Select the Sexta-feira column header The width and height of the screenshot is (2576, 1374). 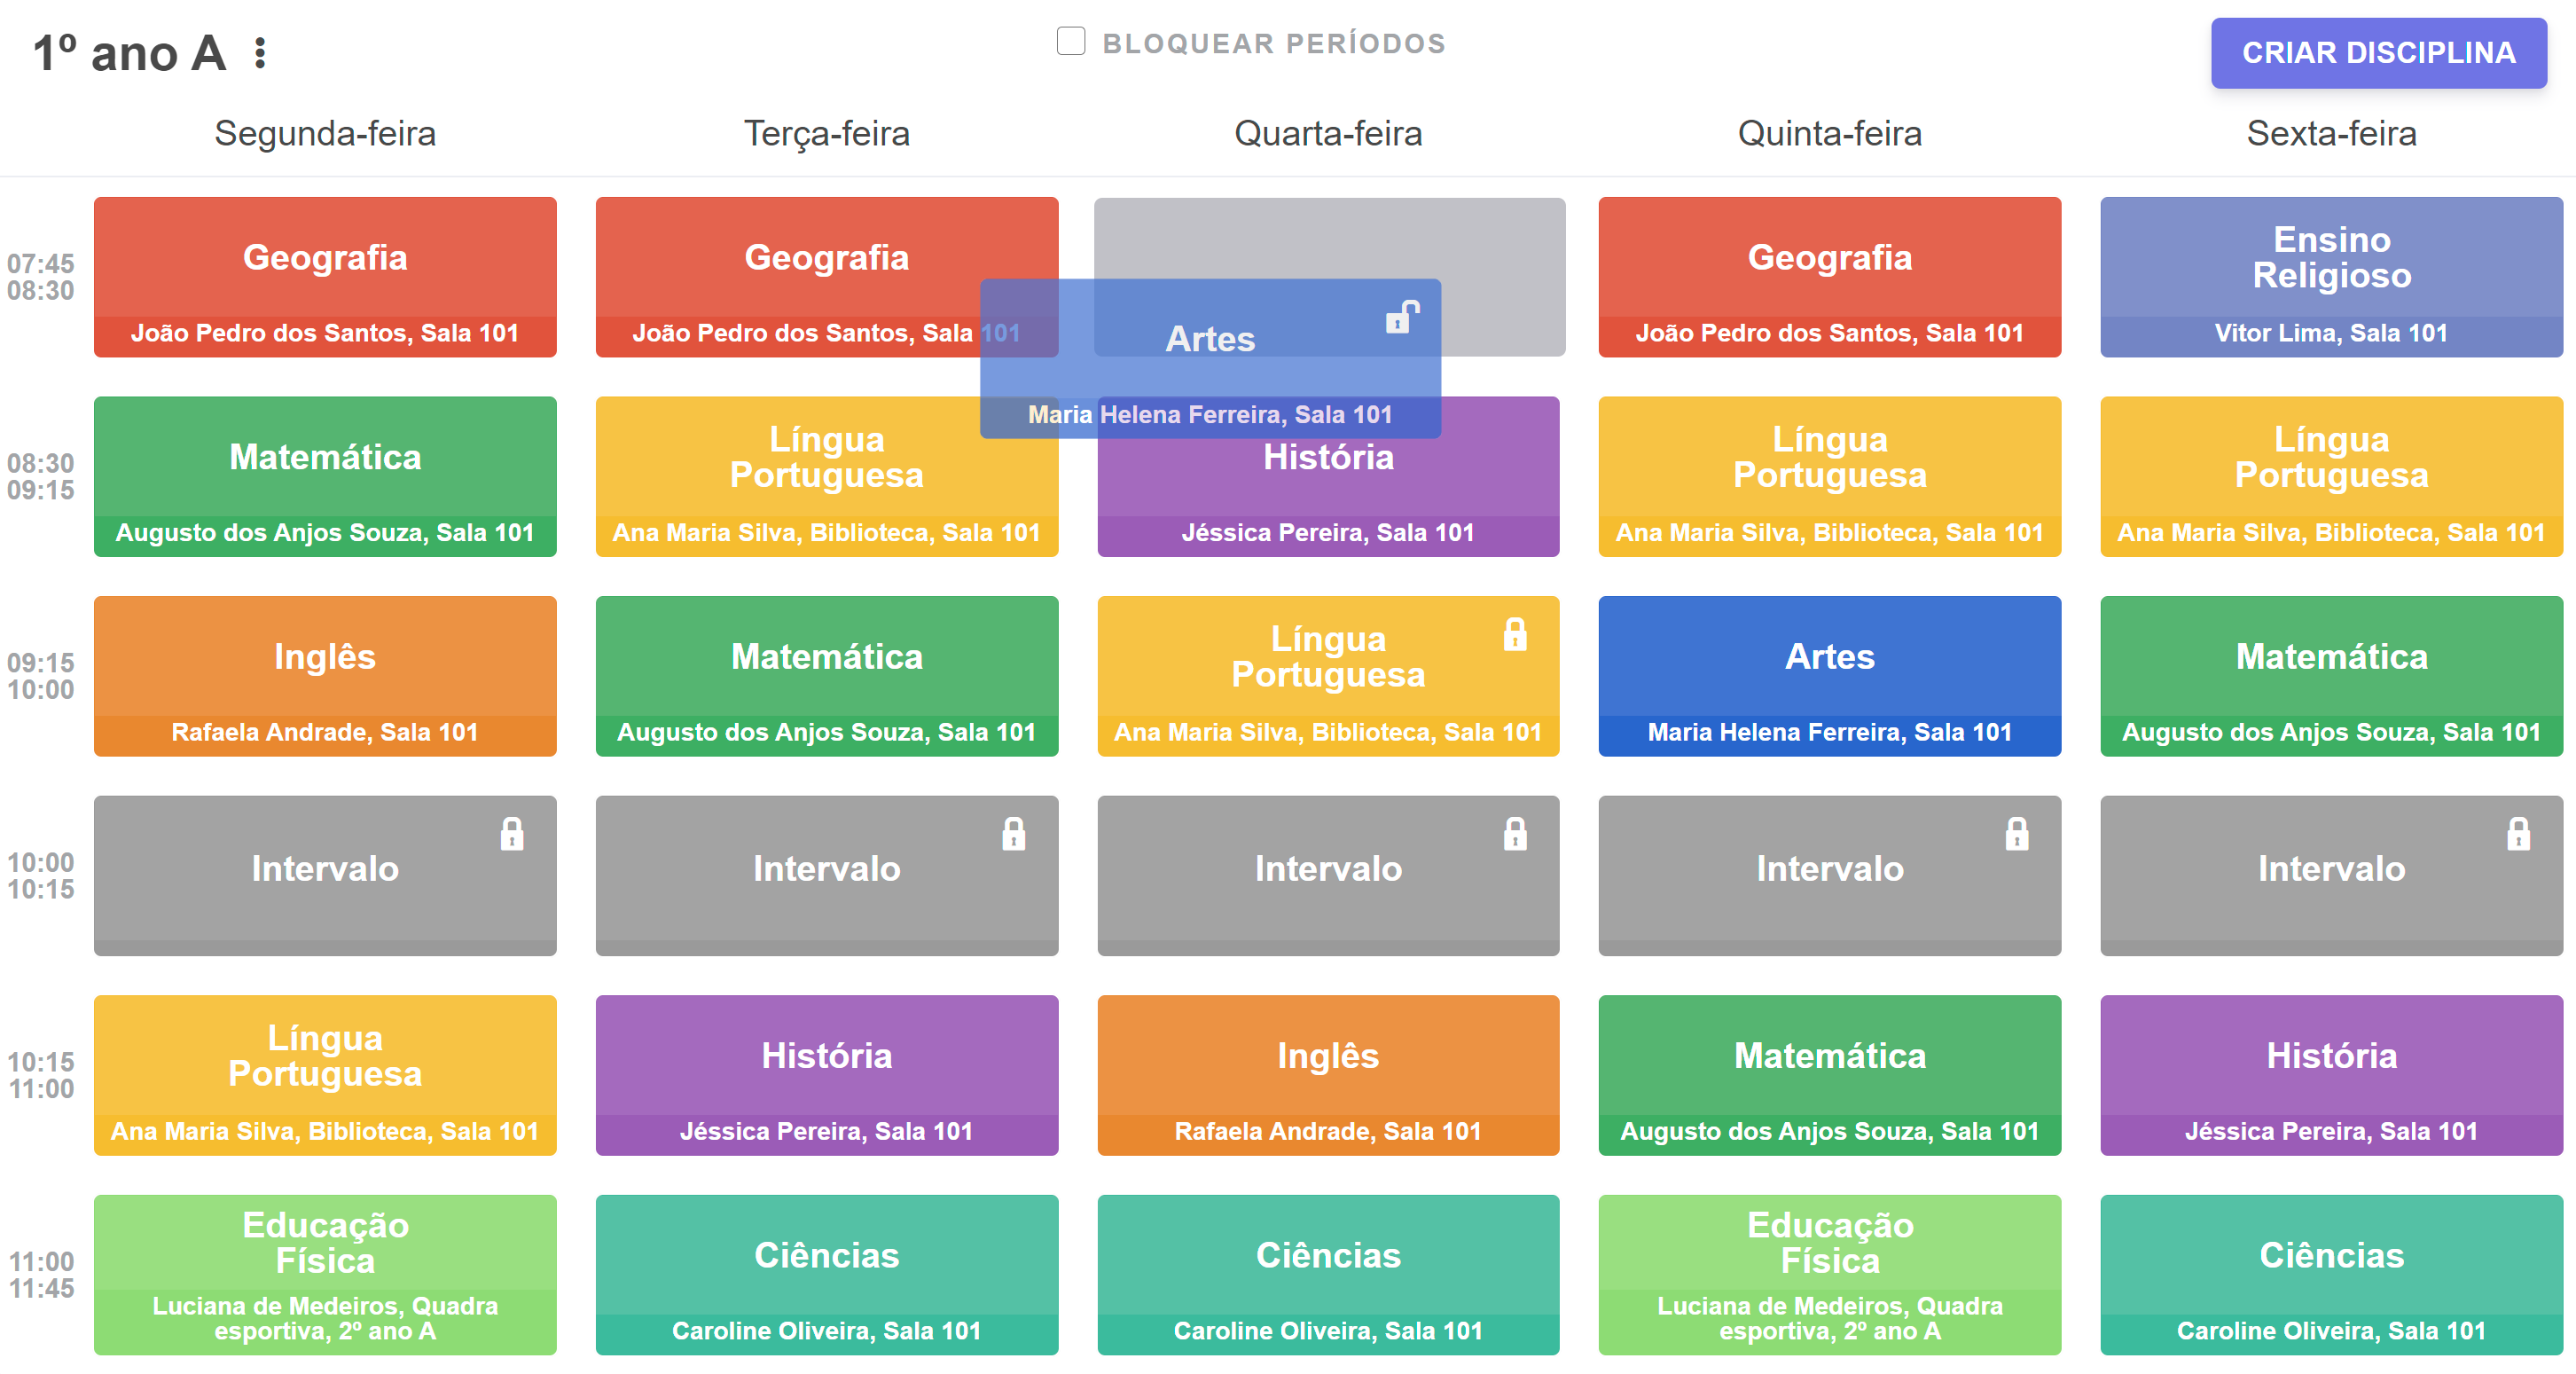coord(2331,133)
